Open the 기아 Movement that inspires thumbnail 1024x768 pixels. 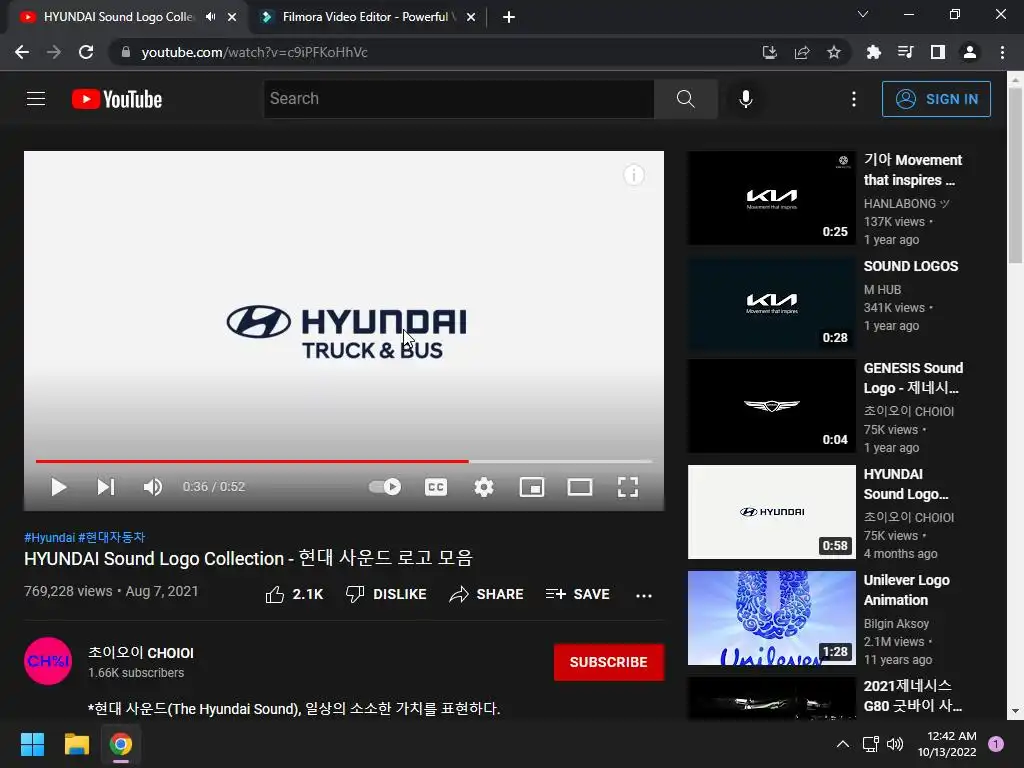click(x=771, y=198)
